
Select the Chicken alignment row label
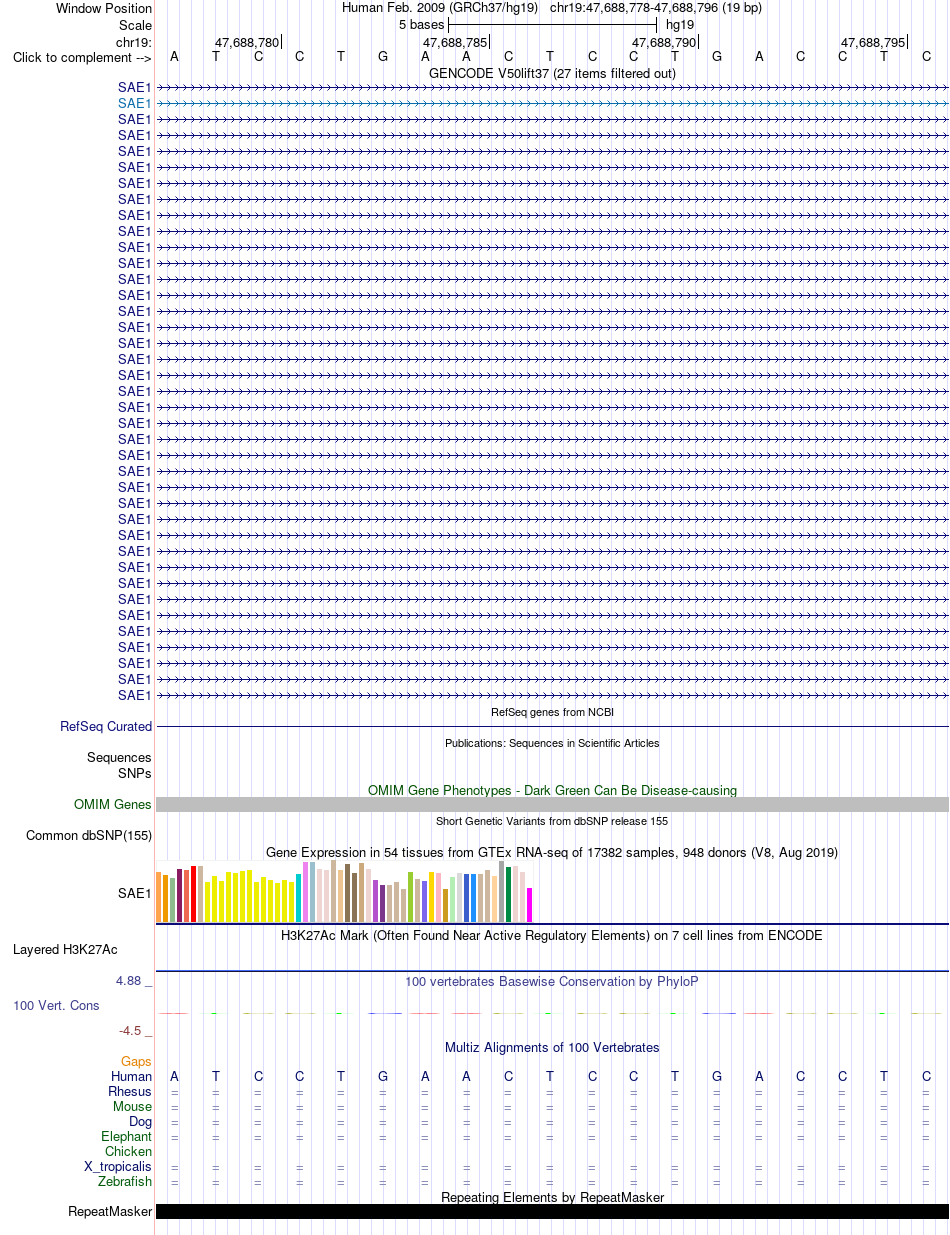[129, 1152]
